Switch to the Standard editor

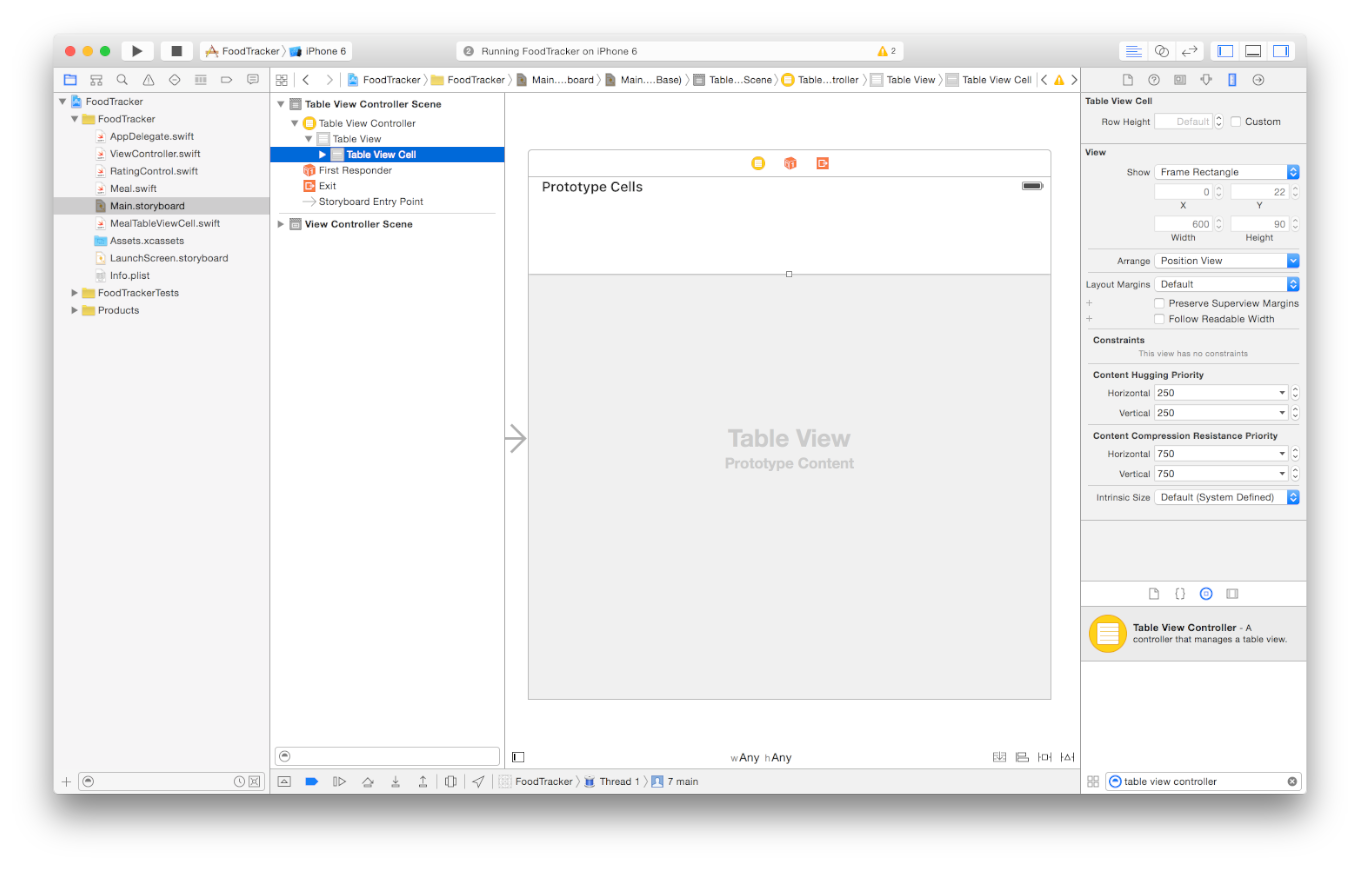point(1133,51)
